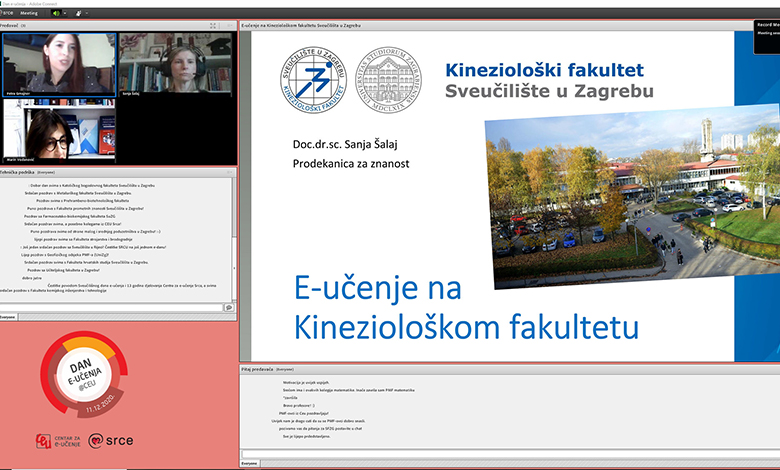Click the 'E-učenje na Kineziološkom fakultetu' title
780x470 pixels.
click(466, 307)
